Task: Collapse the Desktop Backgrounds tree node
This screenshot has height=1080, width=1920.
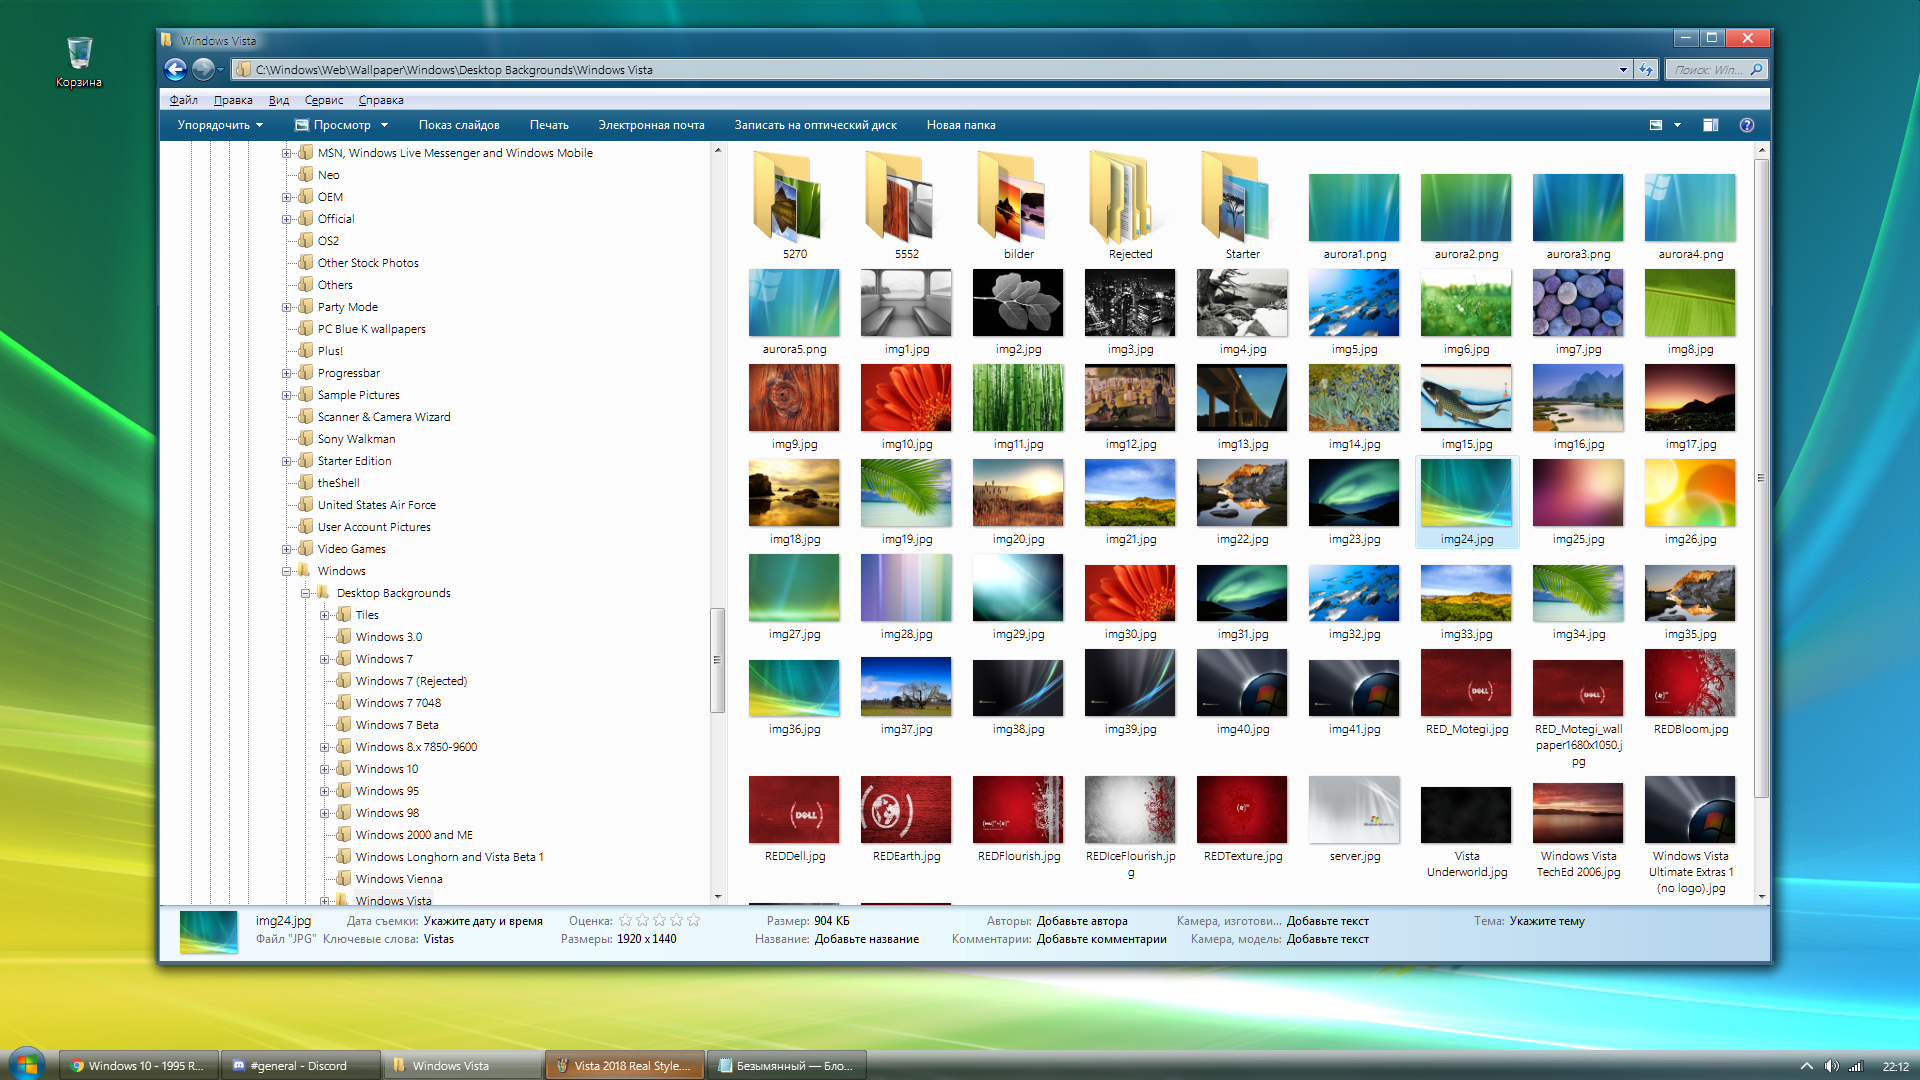Action: pyautogui.click(x=306, y=593)
